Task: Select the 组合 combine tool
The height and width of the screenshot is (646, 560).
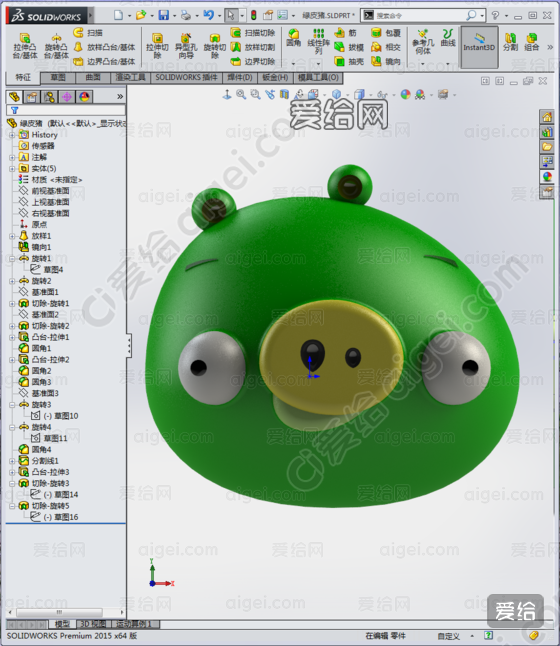Action: click(532, 42)
